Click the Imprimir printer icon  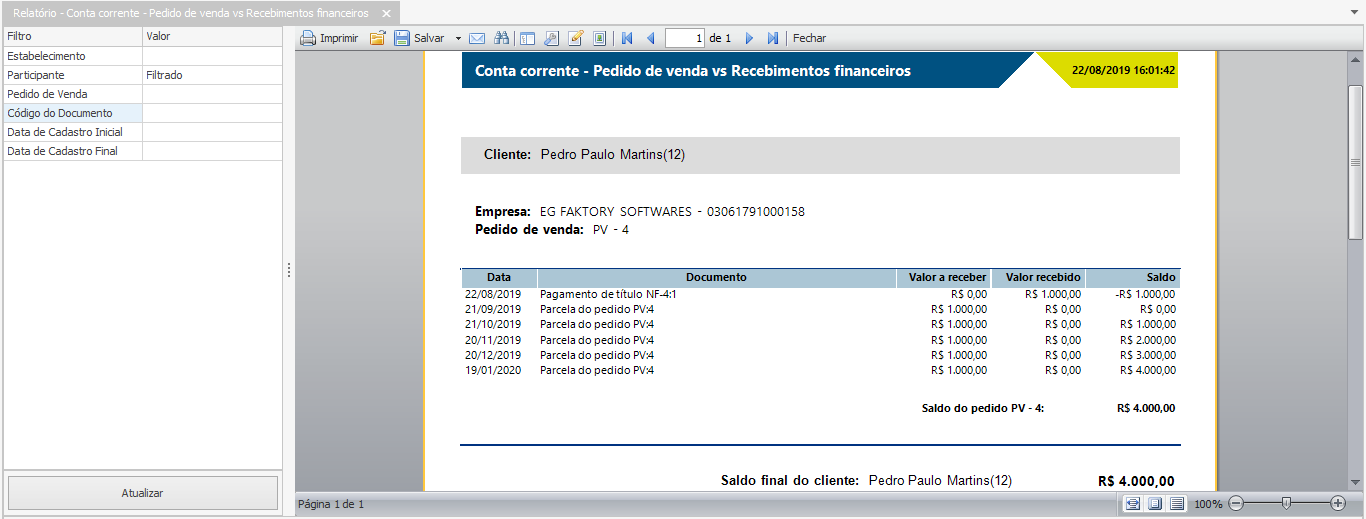coord(309,38)
